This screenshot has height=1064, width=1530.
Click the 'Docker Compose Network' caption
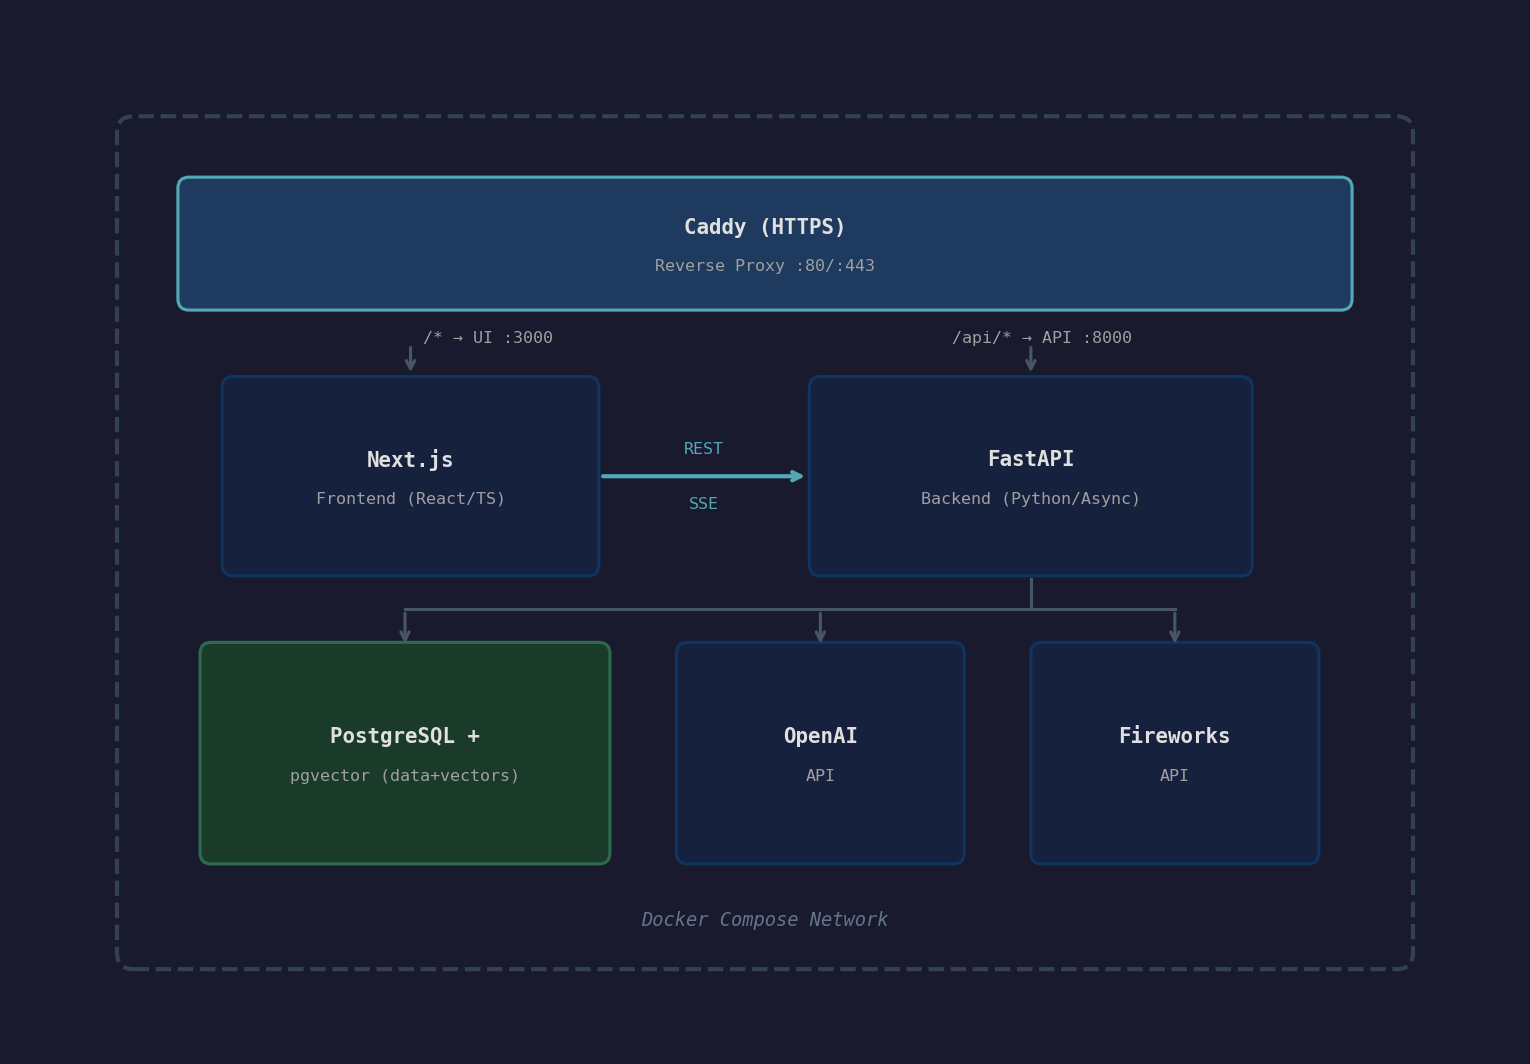pyautogui.click(x=764, y=919)
